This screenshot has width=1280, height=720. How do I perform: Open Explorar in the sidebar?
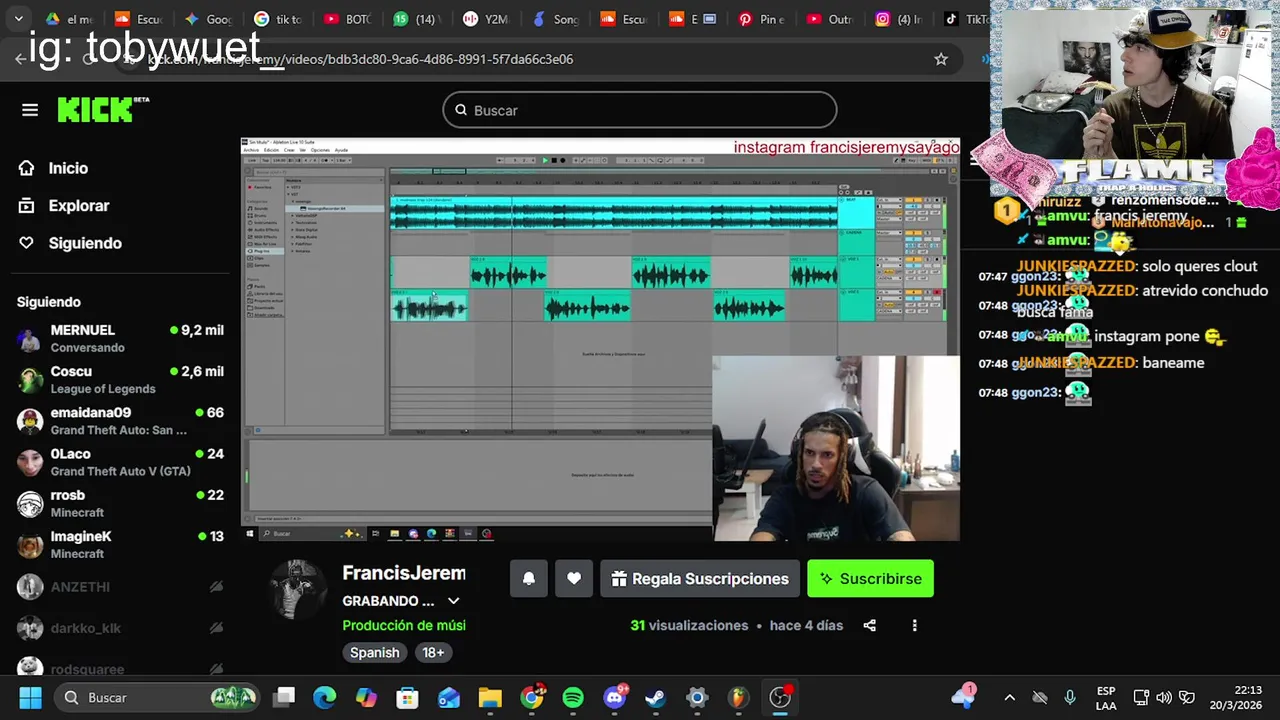tap(64, 205)
